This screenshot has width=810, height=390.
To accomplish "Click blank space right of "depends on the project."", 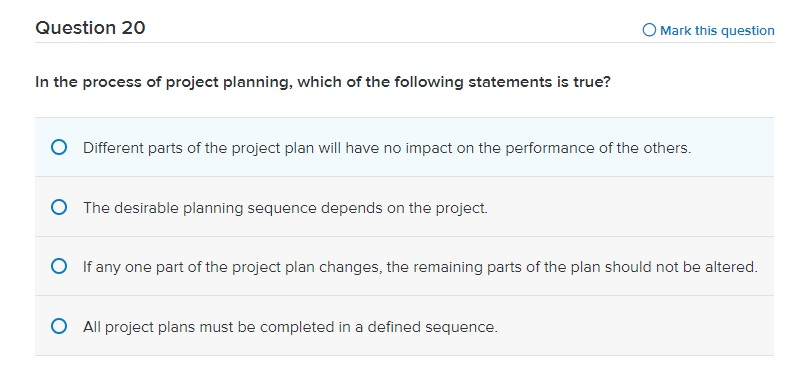I will point(630,208).
